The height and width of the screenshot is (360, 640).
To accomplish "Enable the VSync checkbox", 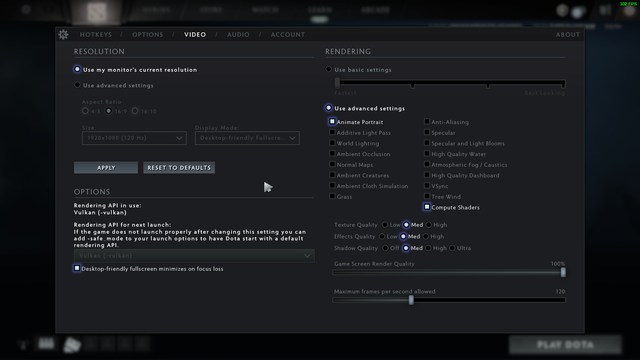I will (427, 185).
